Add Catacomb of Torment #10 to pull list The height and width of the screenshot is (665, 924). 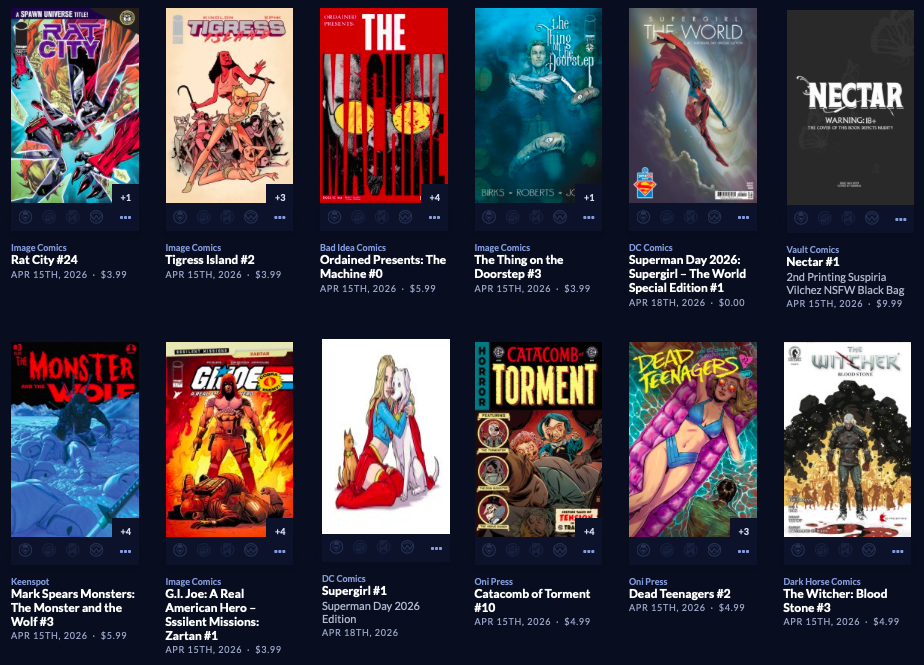pyautogui.click(x=488, y=550)
